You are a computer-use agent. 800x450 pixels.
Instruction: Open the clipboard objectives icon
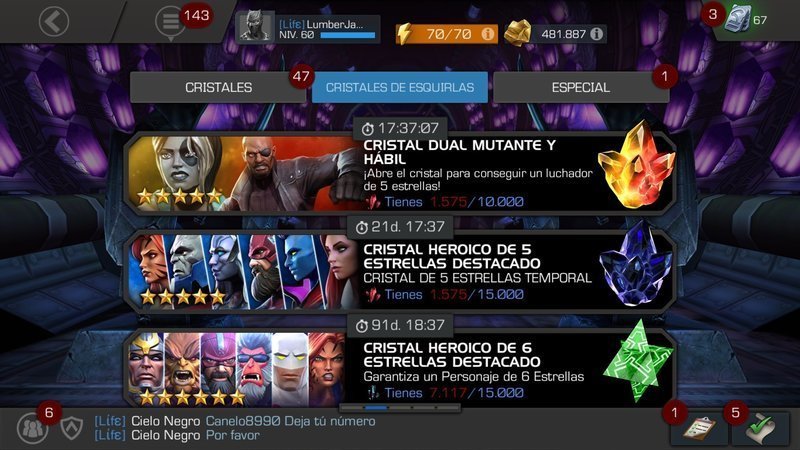click(x=699, y=428)
